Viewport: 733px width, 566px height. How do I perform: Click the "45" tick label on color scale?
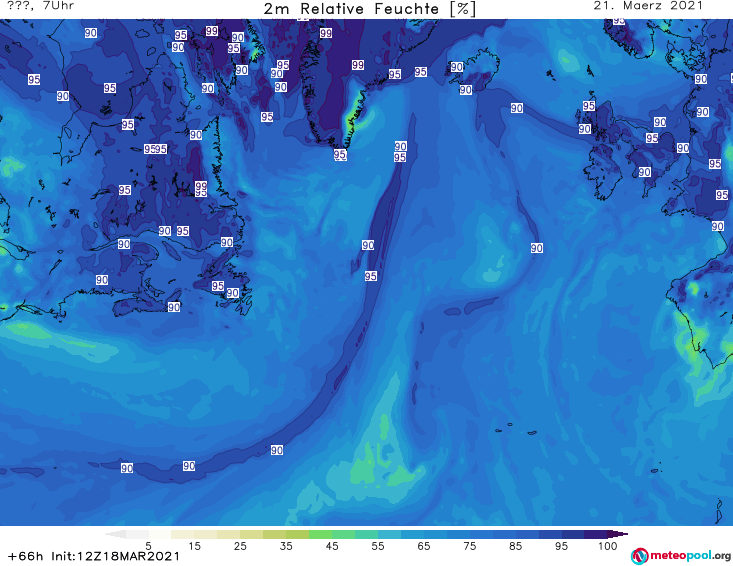click(x=332, y=546)
